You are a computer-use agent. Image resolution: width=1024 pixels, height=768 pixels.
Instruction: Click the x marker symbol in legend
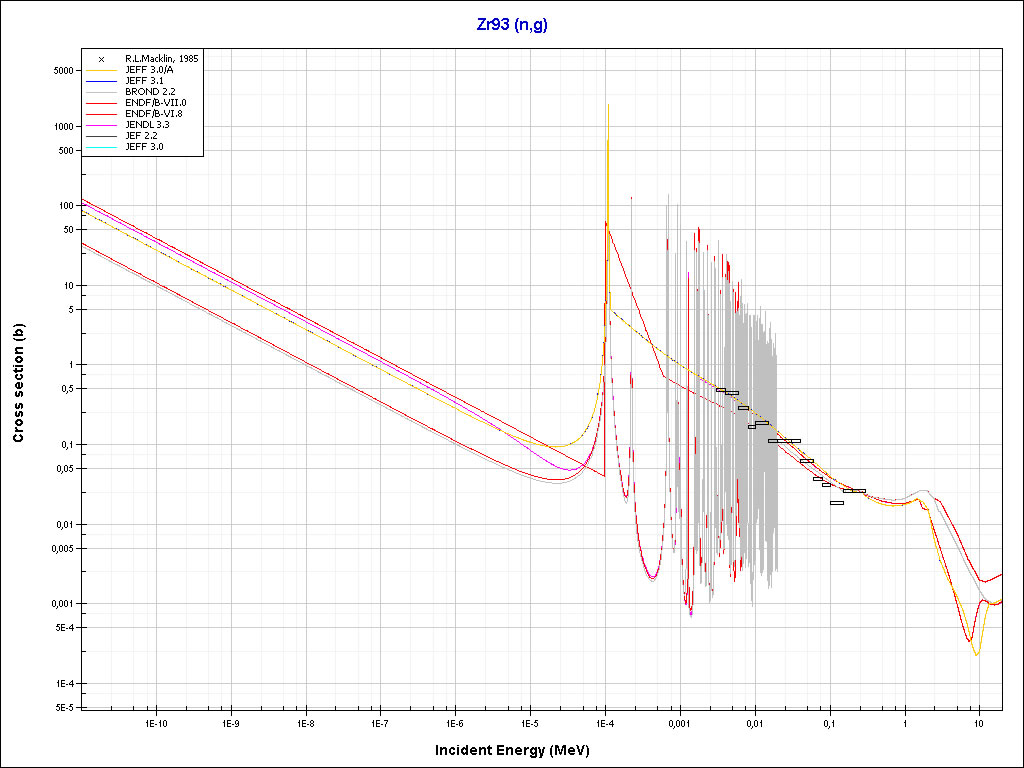[x=102, y=60]
